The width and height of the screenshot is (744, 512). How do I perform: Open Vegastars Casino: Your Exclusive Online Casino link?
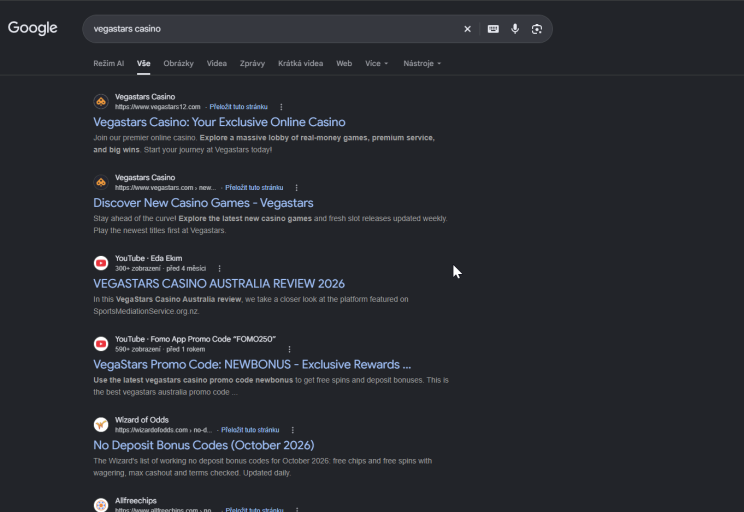point(219,122)
